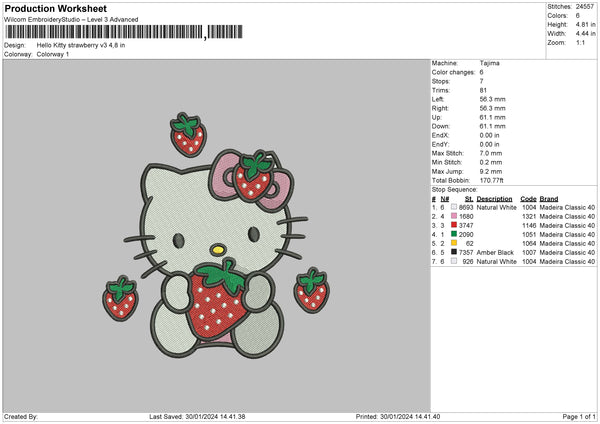Click the N# column header
Image resolution: width=600 pixels, height=424 pixels.
(x=445, y=199)
